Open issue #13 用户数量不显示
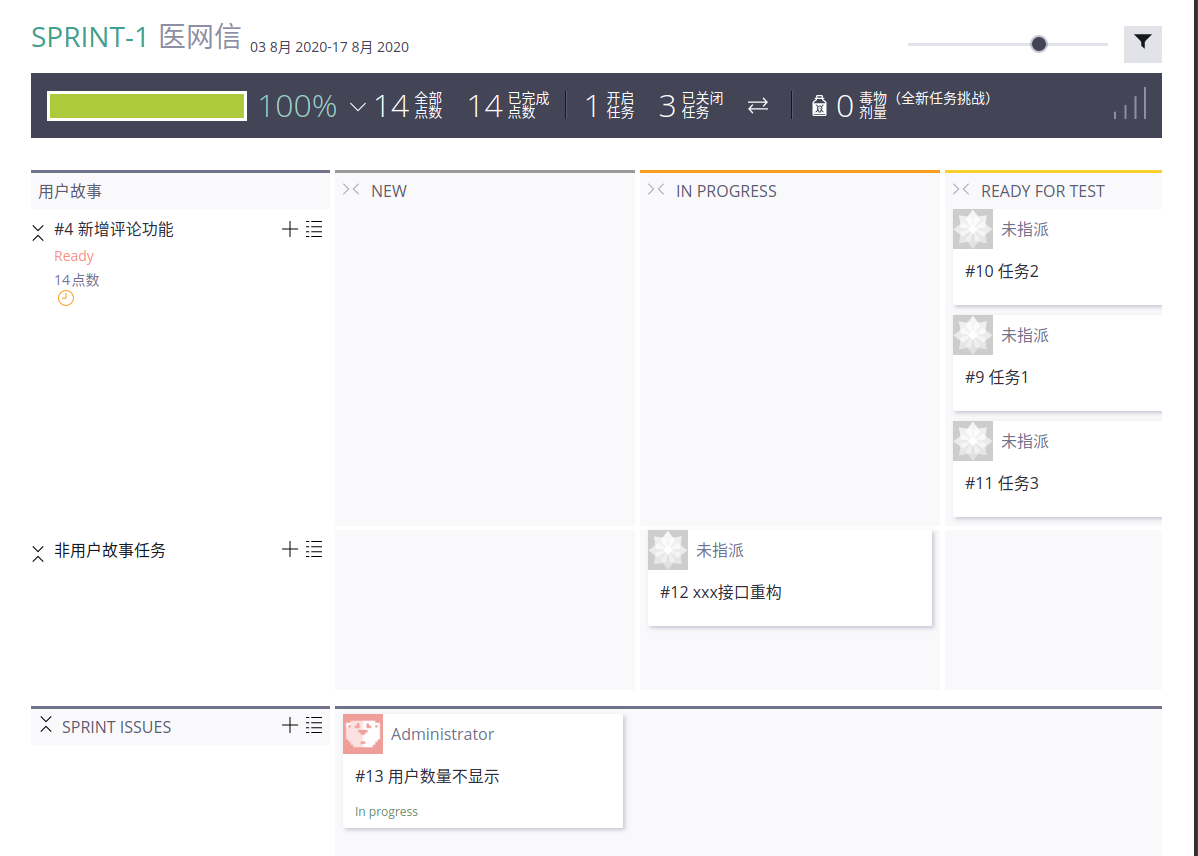 pyautogui.click(x=427, y=777)
